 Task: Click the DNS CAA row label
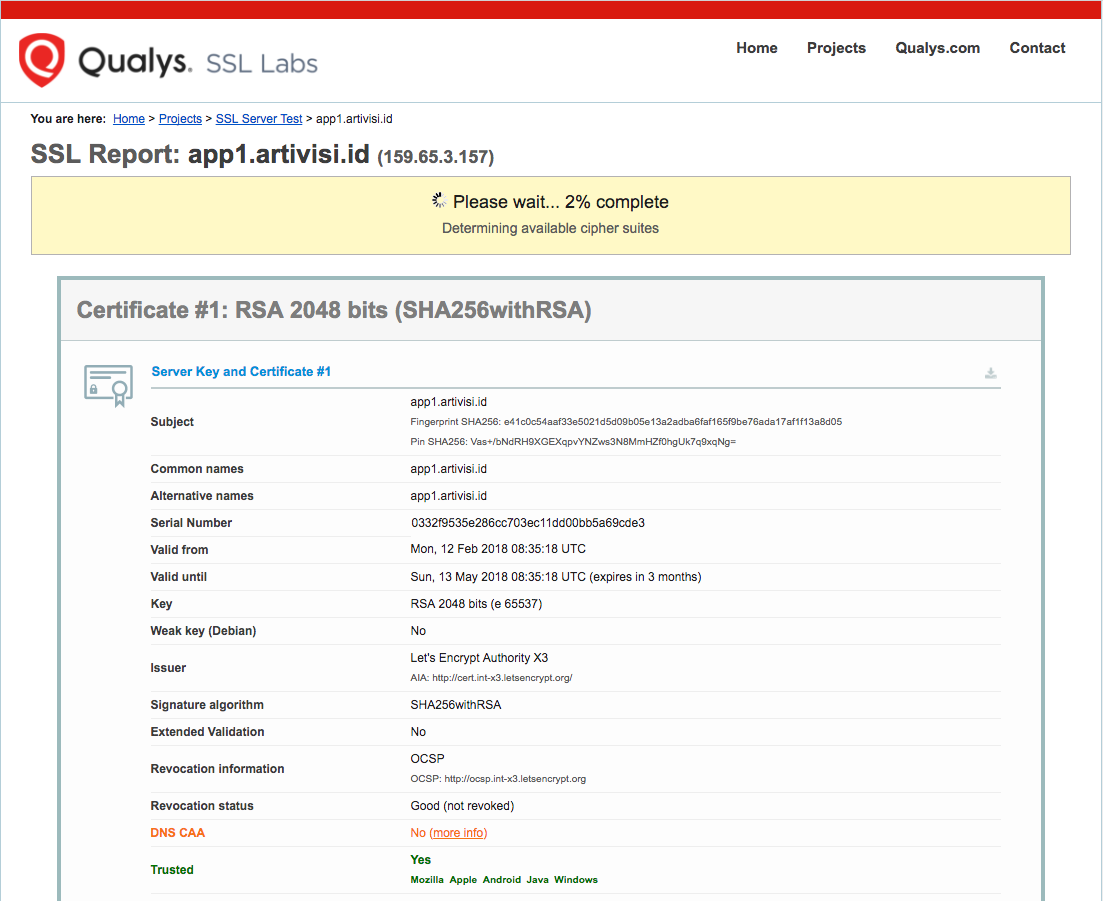(x=177, y=833)
